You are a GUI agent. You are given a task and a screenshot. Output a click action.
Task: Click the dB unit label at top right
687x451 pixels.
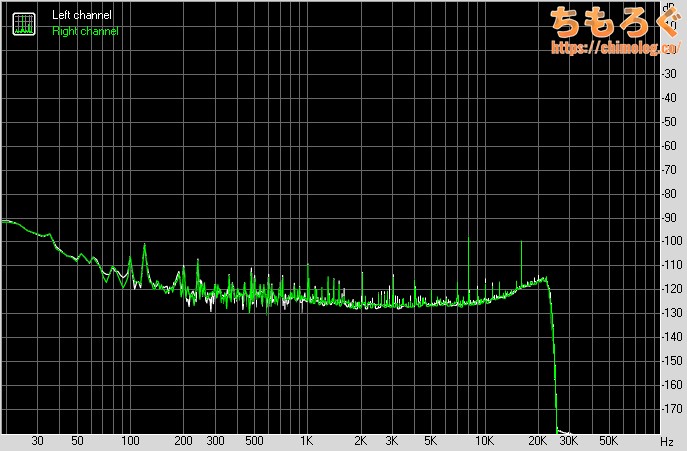[668, 7]
